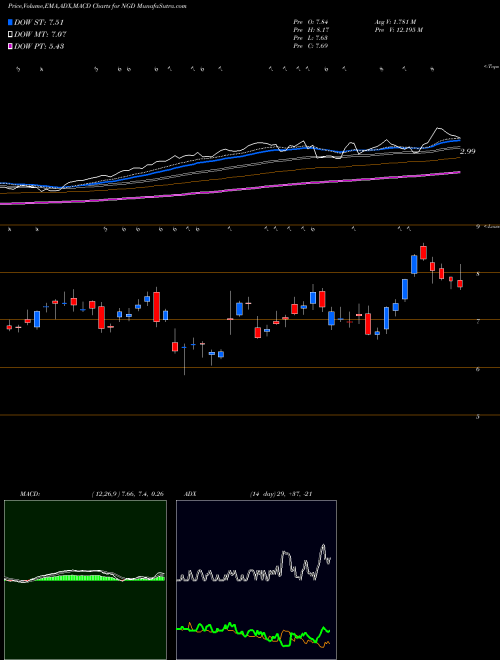The height and width of the screenshot is (660, 500).
Task: Select the 'DOW ST: 7.51' legend text
Action: point(39,22)
